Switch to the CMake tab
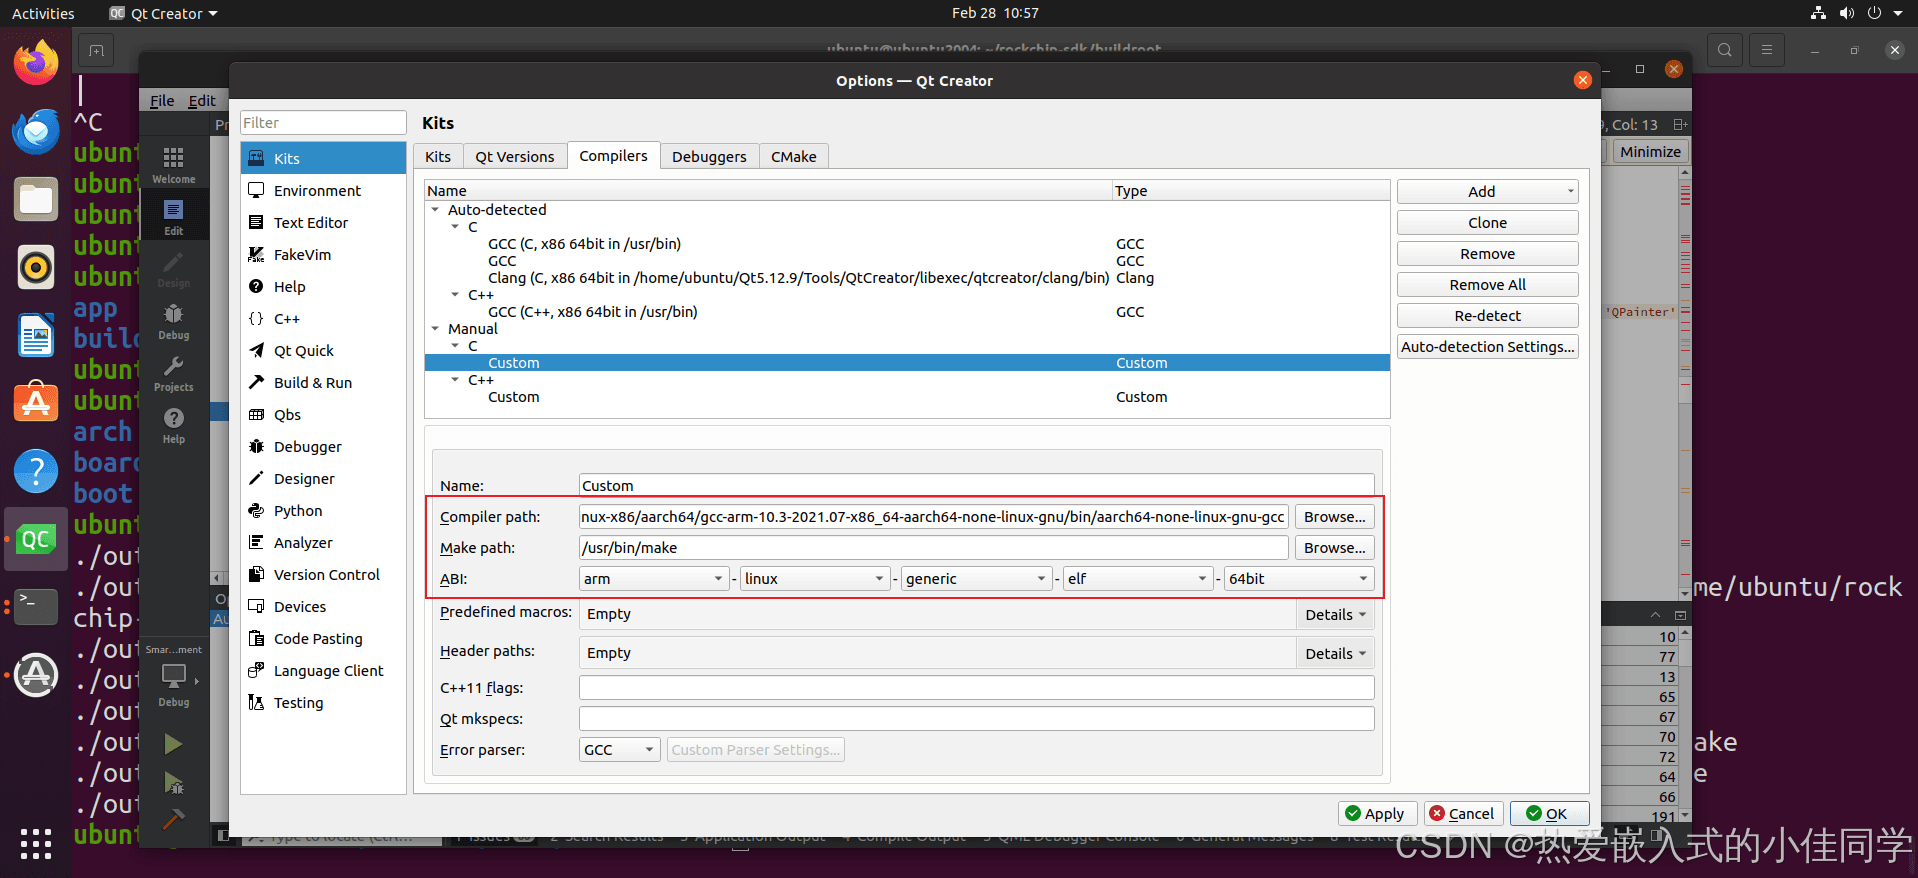The image size is (1918, 878). pos(793,157)
